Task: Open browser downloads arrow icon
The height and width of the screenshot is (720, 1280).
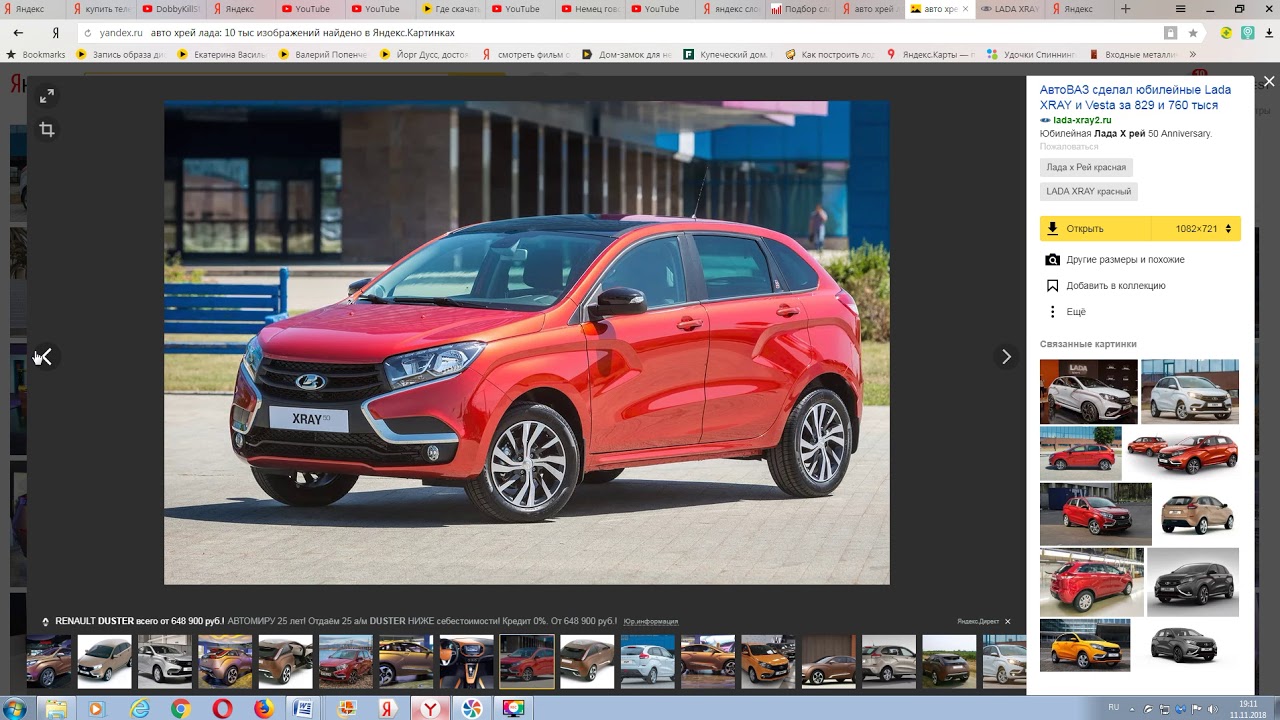Action: (1269, 33)
